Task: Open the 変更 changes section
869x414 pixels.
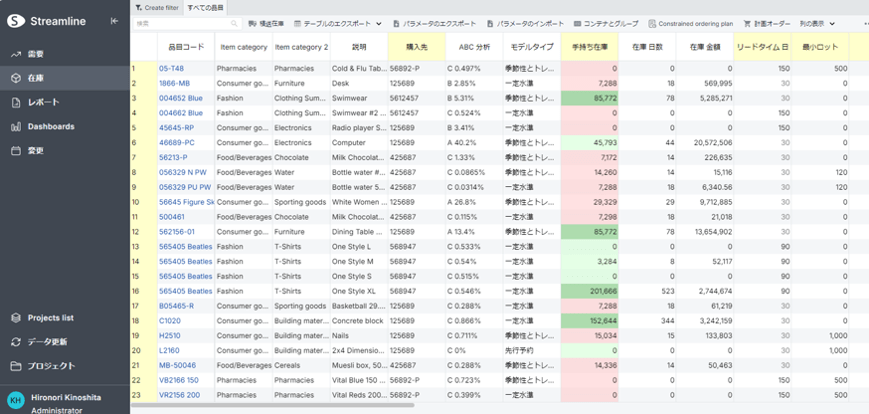Action: point(36,151)
